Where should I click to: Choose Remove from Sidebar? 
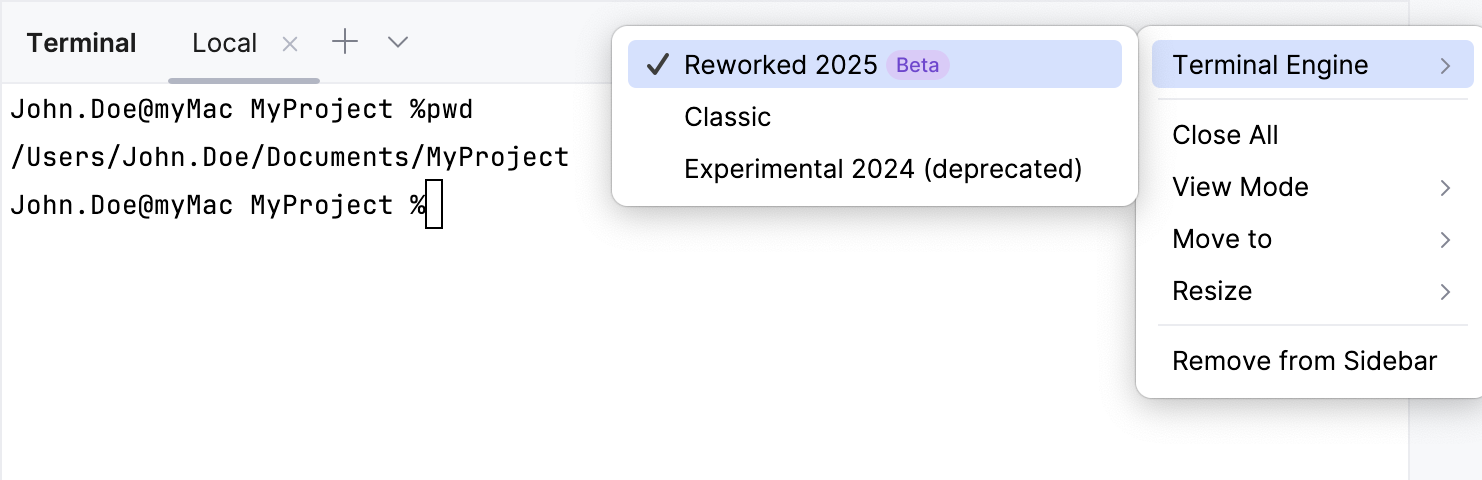1304,361
